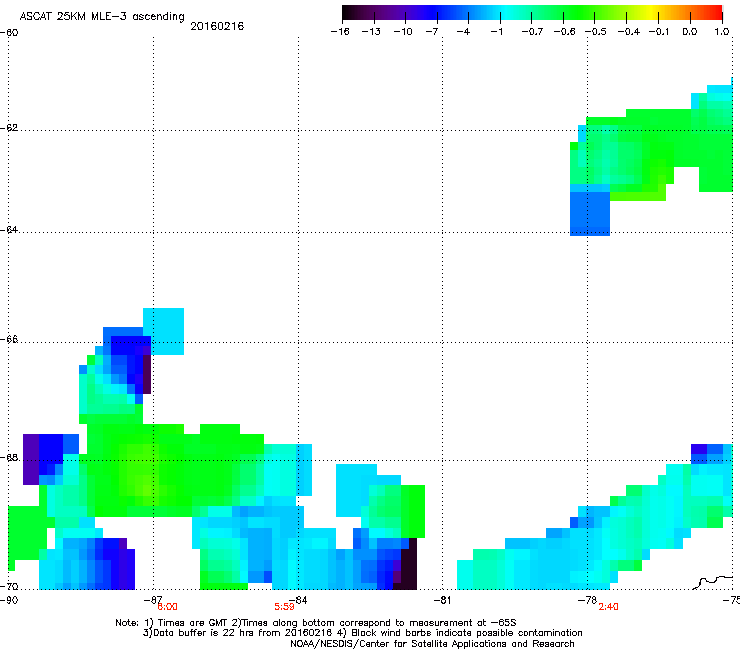
Task: Click the solid blue data block above -64 latitude
Action: click(590, 213)
